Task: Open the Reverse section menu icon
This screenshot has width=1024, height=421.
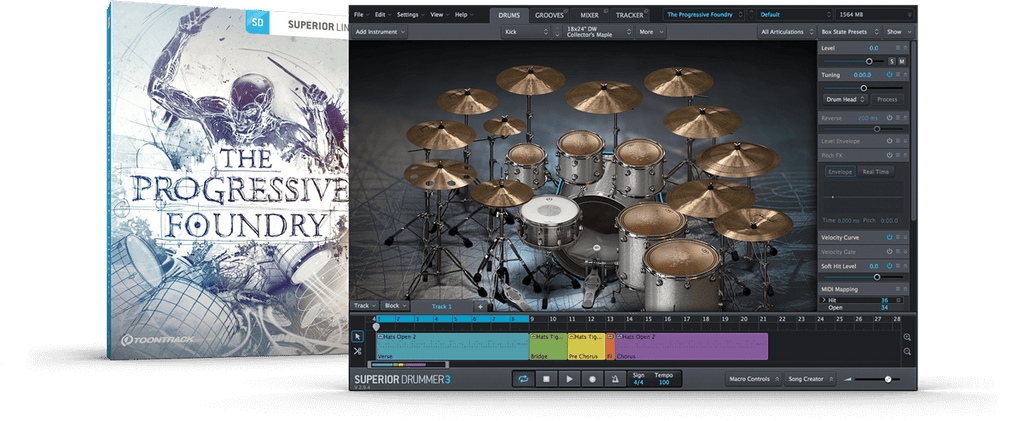Action: (898, 118)
